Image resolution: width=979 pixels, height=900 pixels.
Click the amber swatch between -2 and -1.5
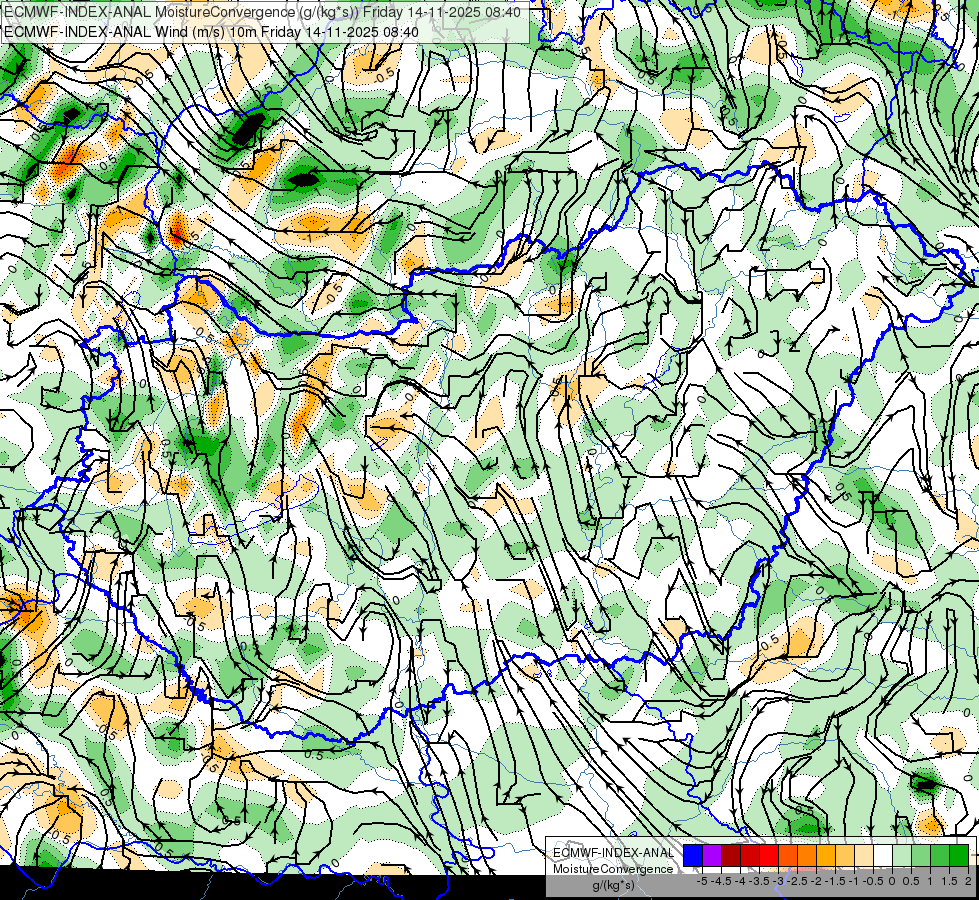pos(826,855)
